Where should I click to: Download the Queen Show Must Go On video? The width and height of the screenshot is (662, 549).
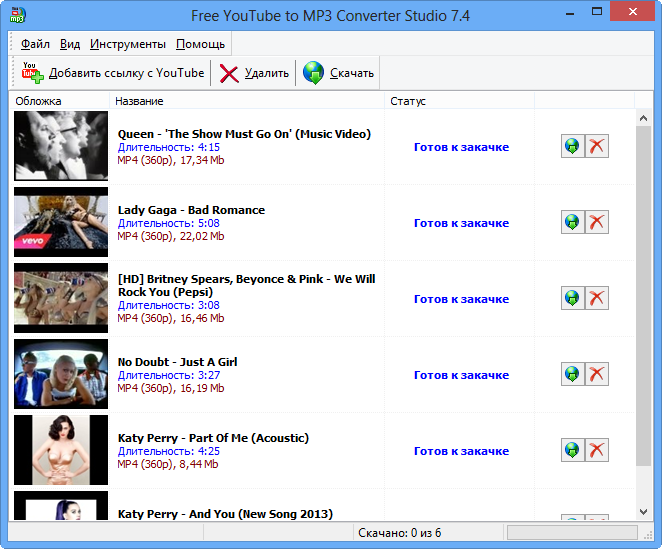pyautogui.click(x=572, y=146)
